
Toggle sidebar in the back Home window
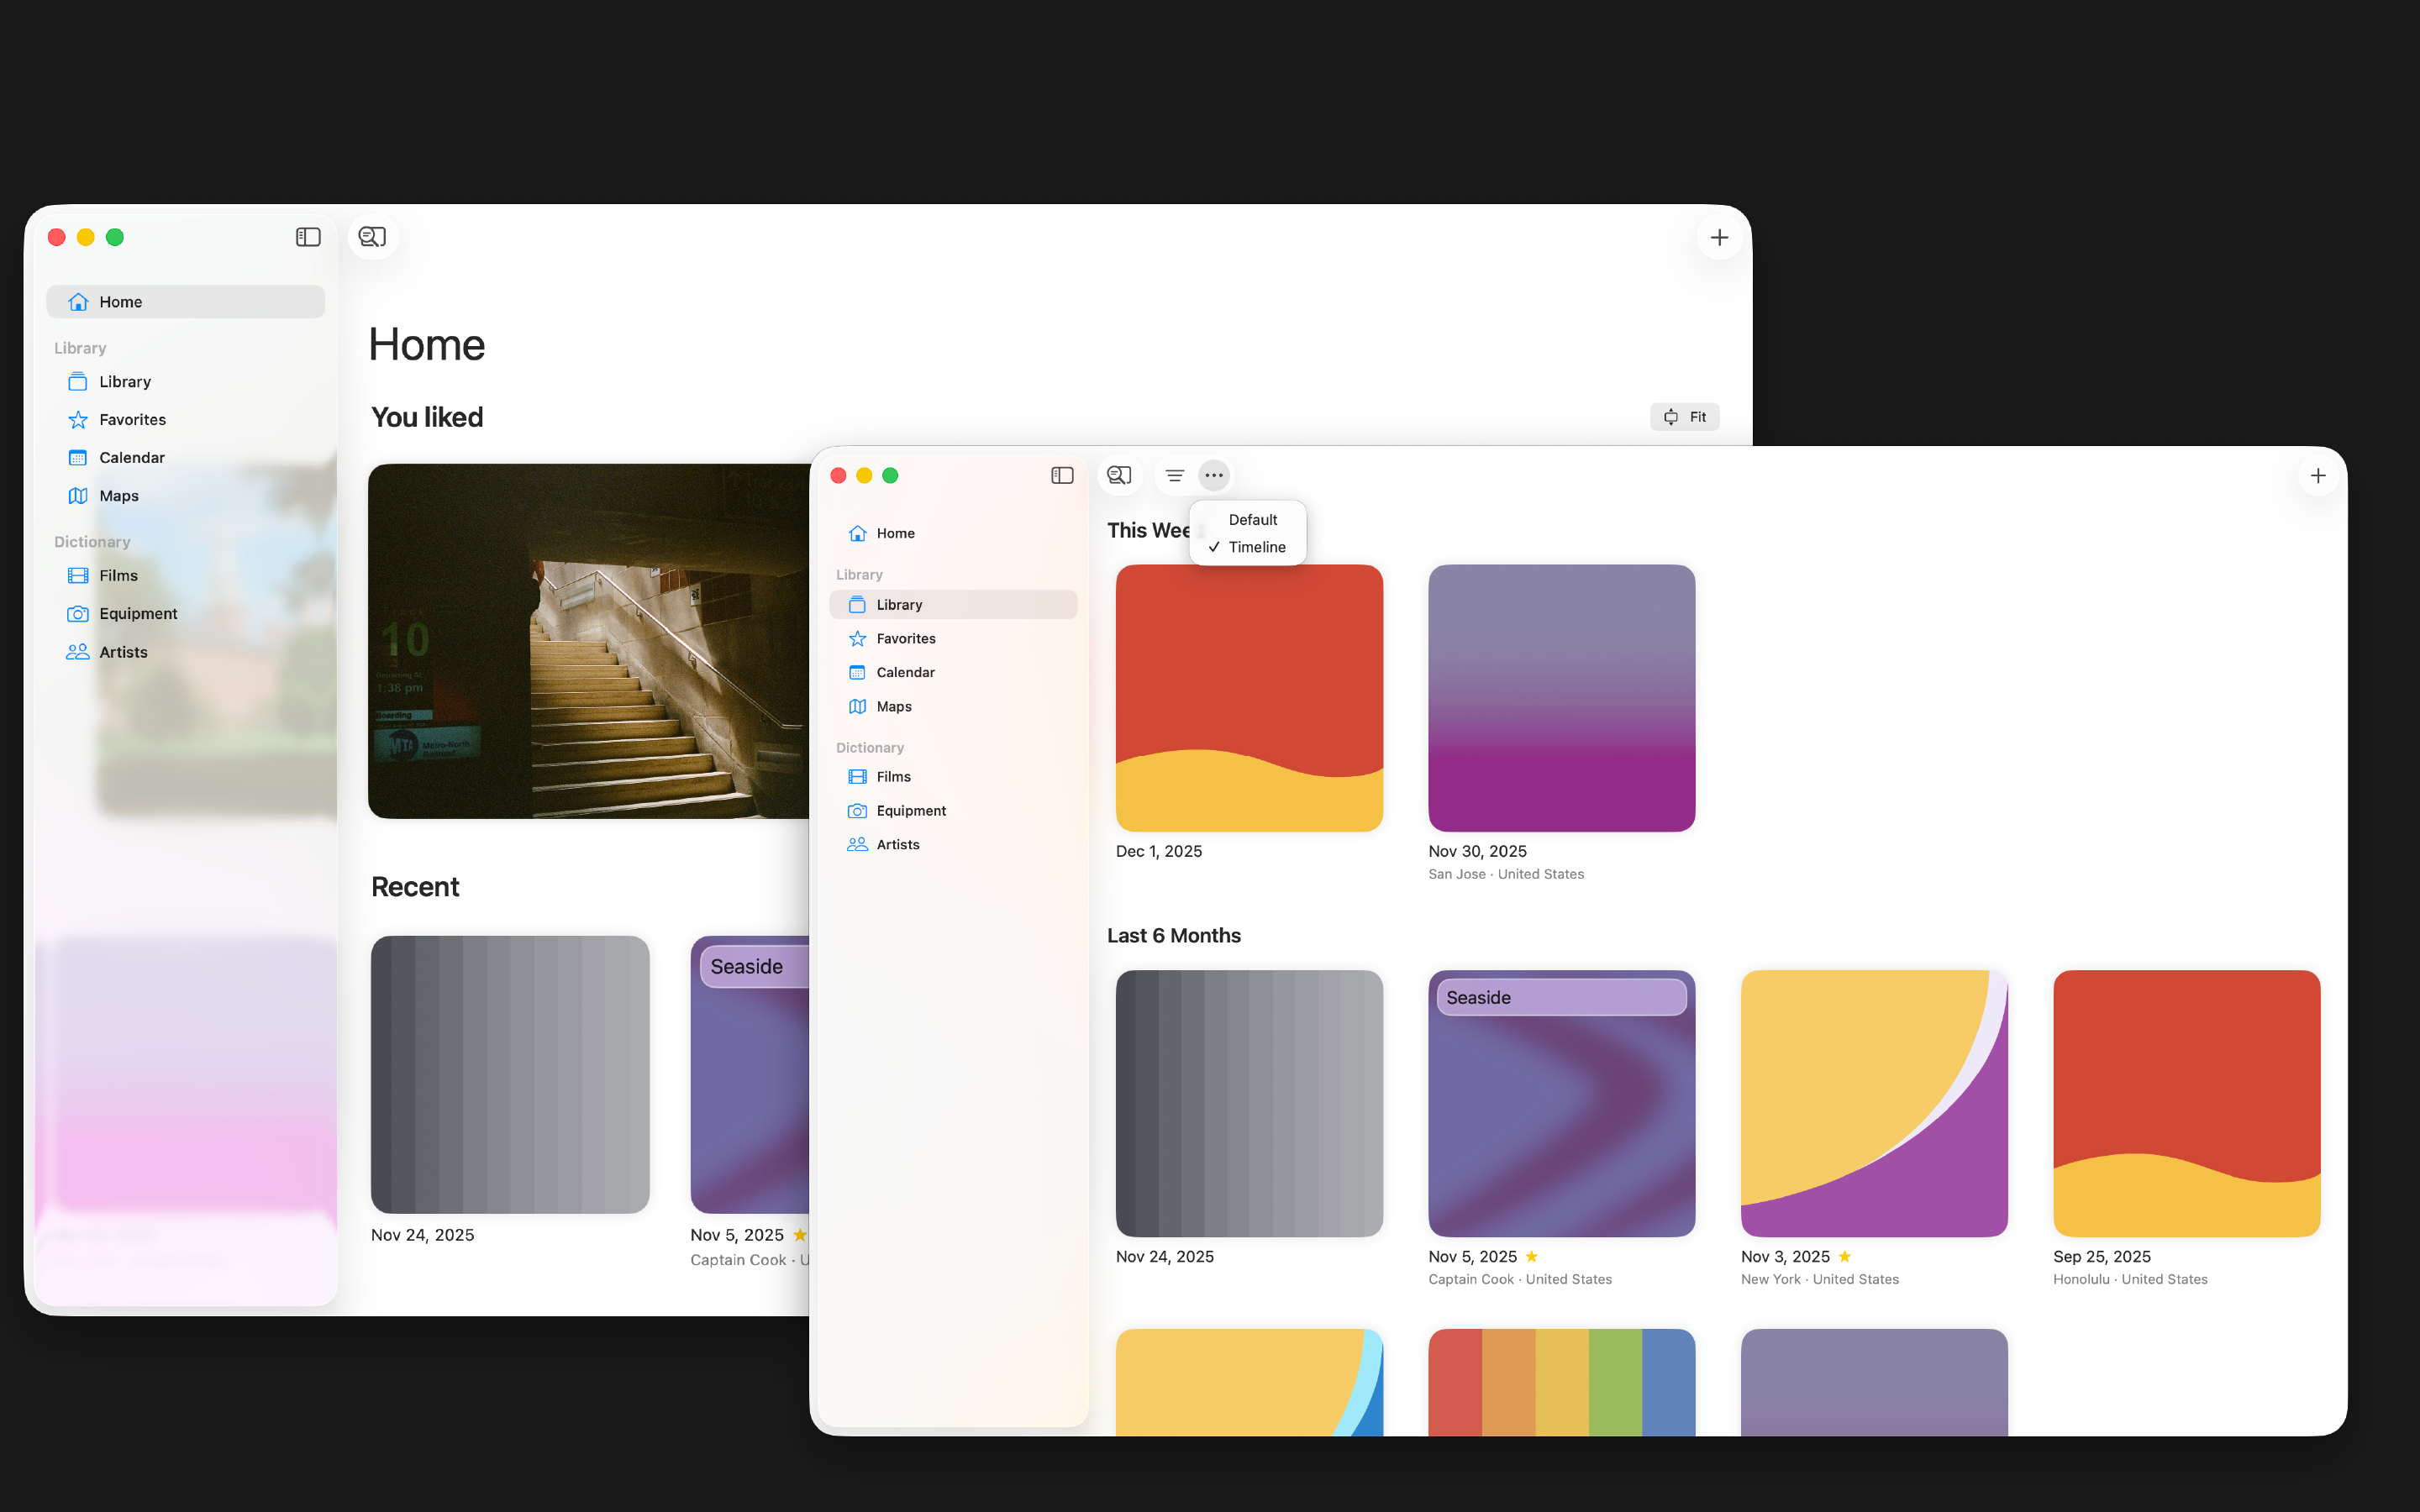click(308, 237)
